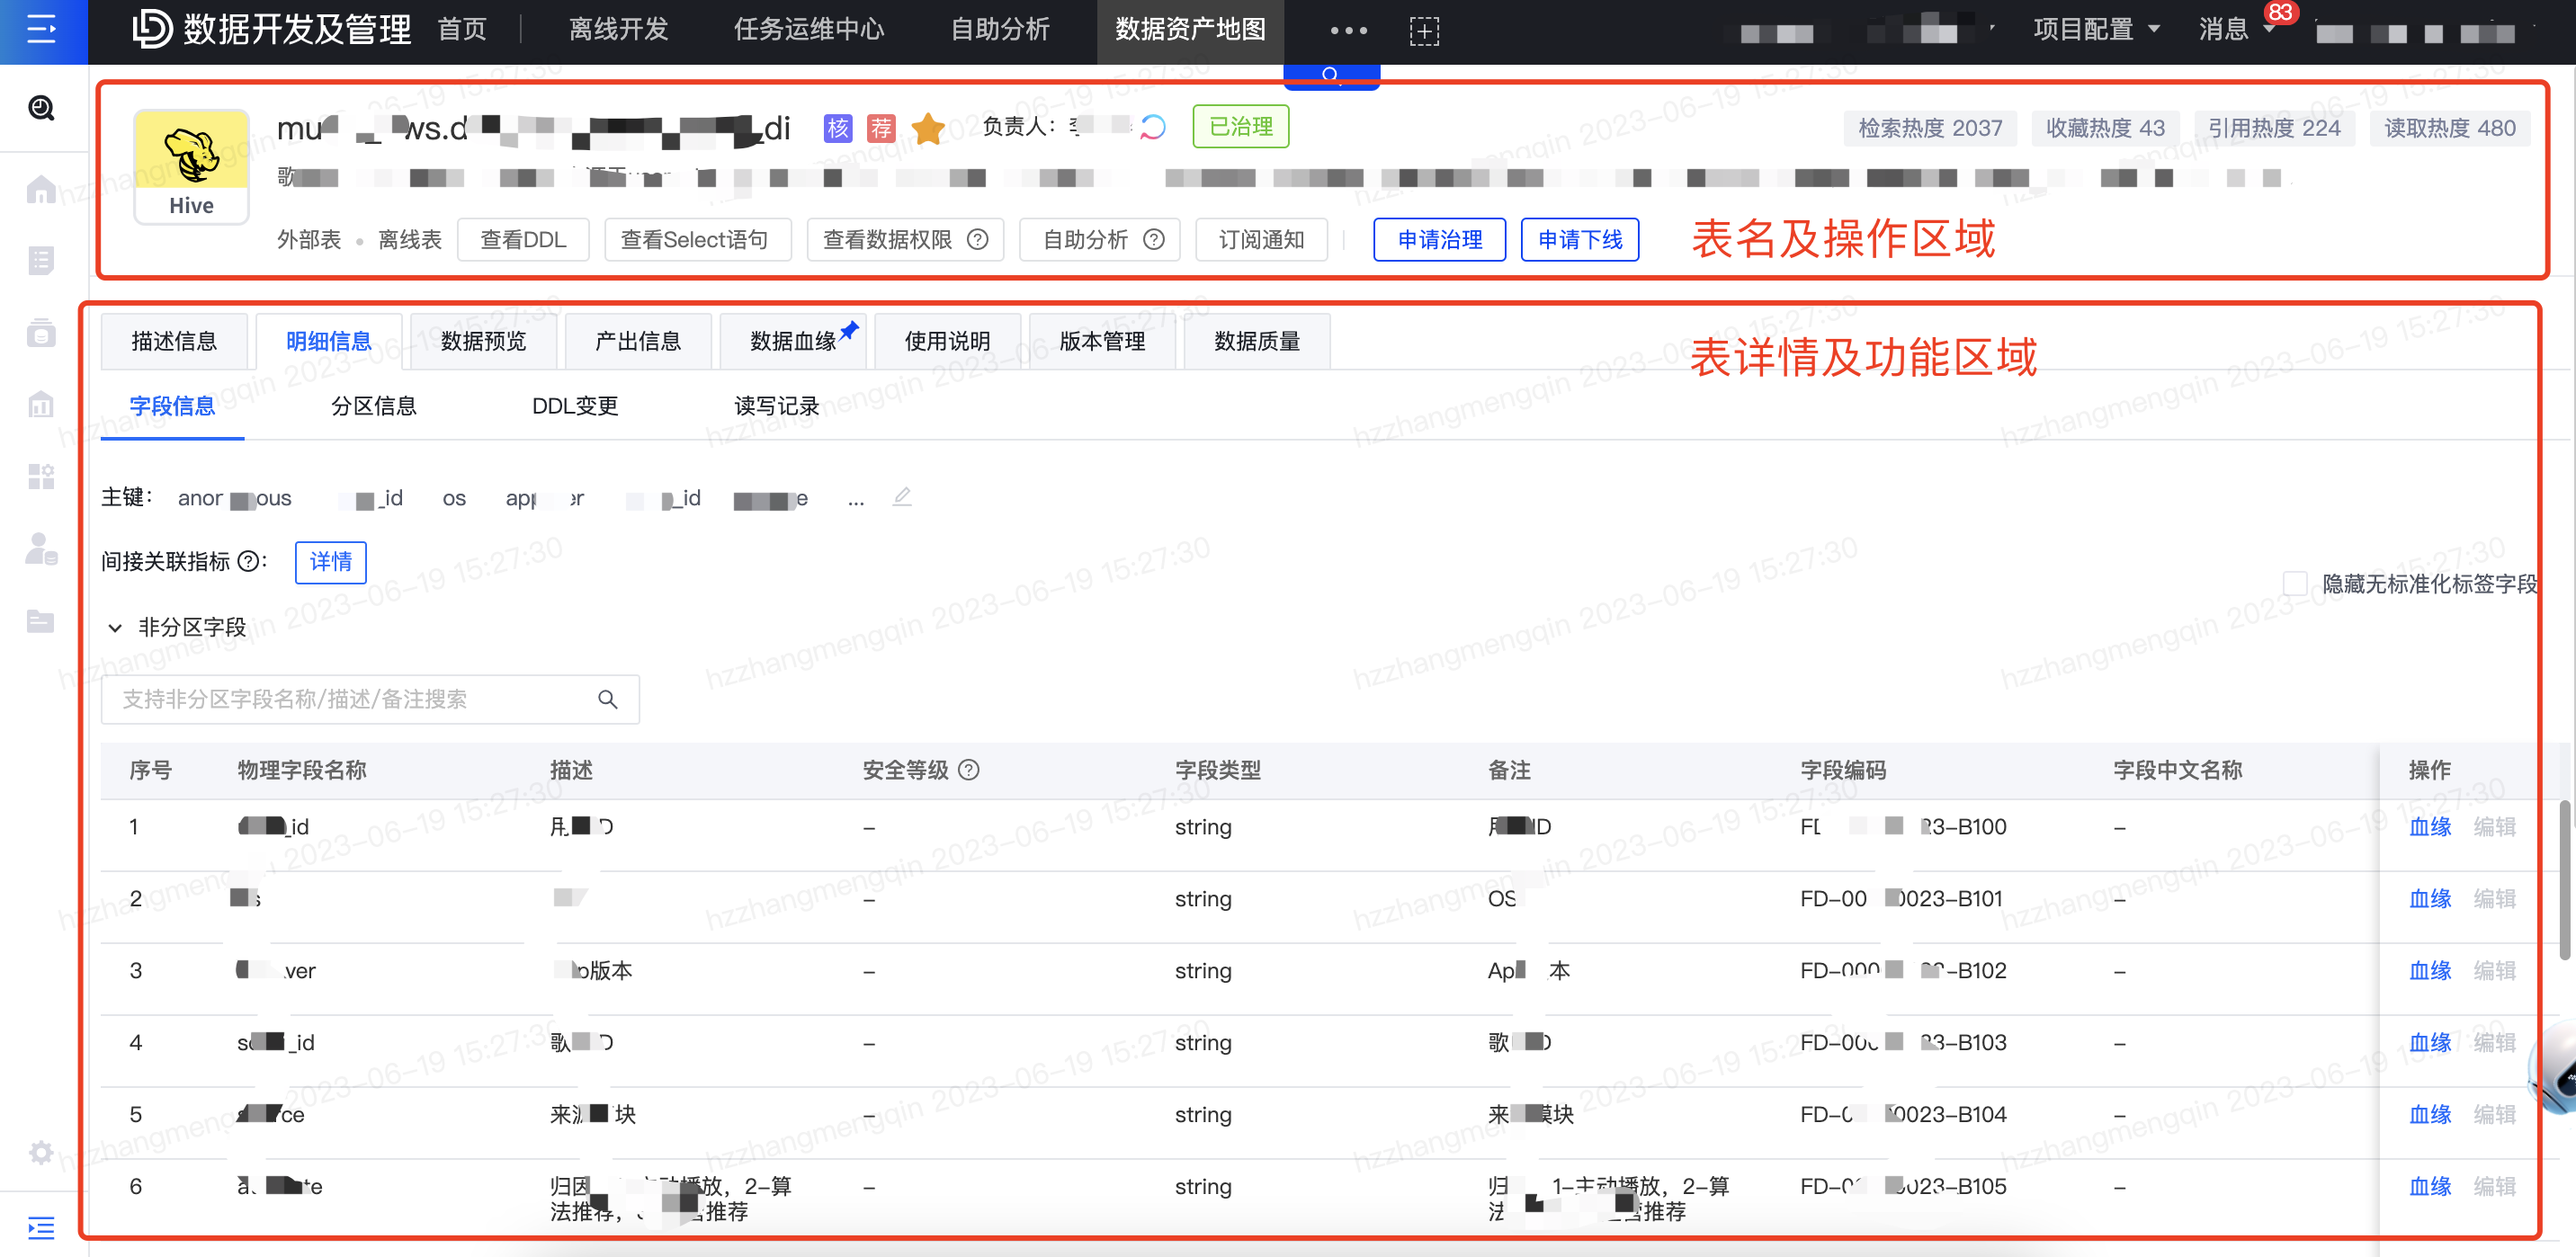Image resolution: width=2576 pixels, height=1257 pixels.
Task: Go to 首页 in top navigation
Action: [x=462, y=29]
